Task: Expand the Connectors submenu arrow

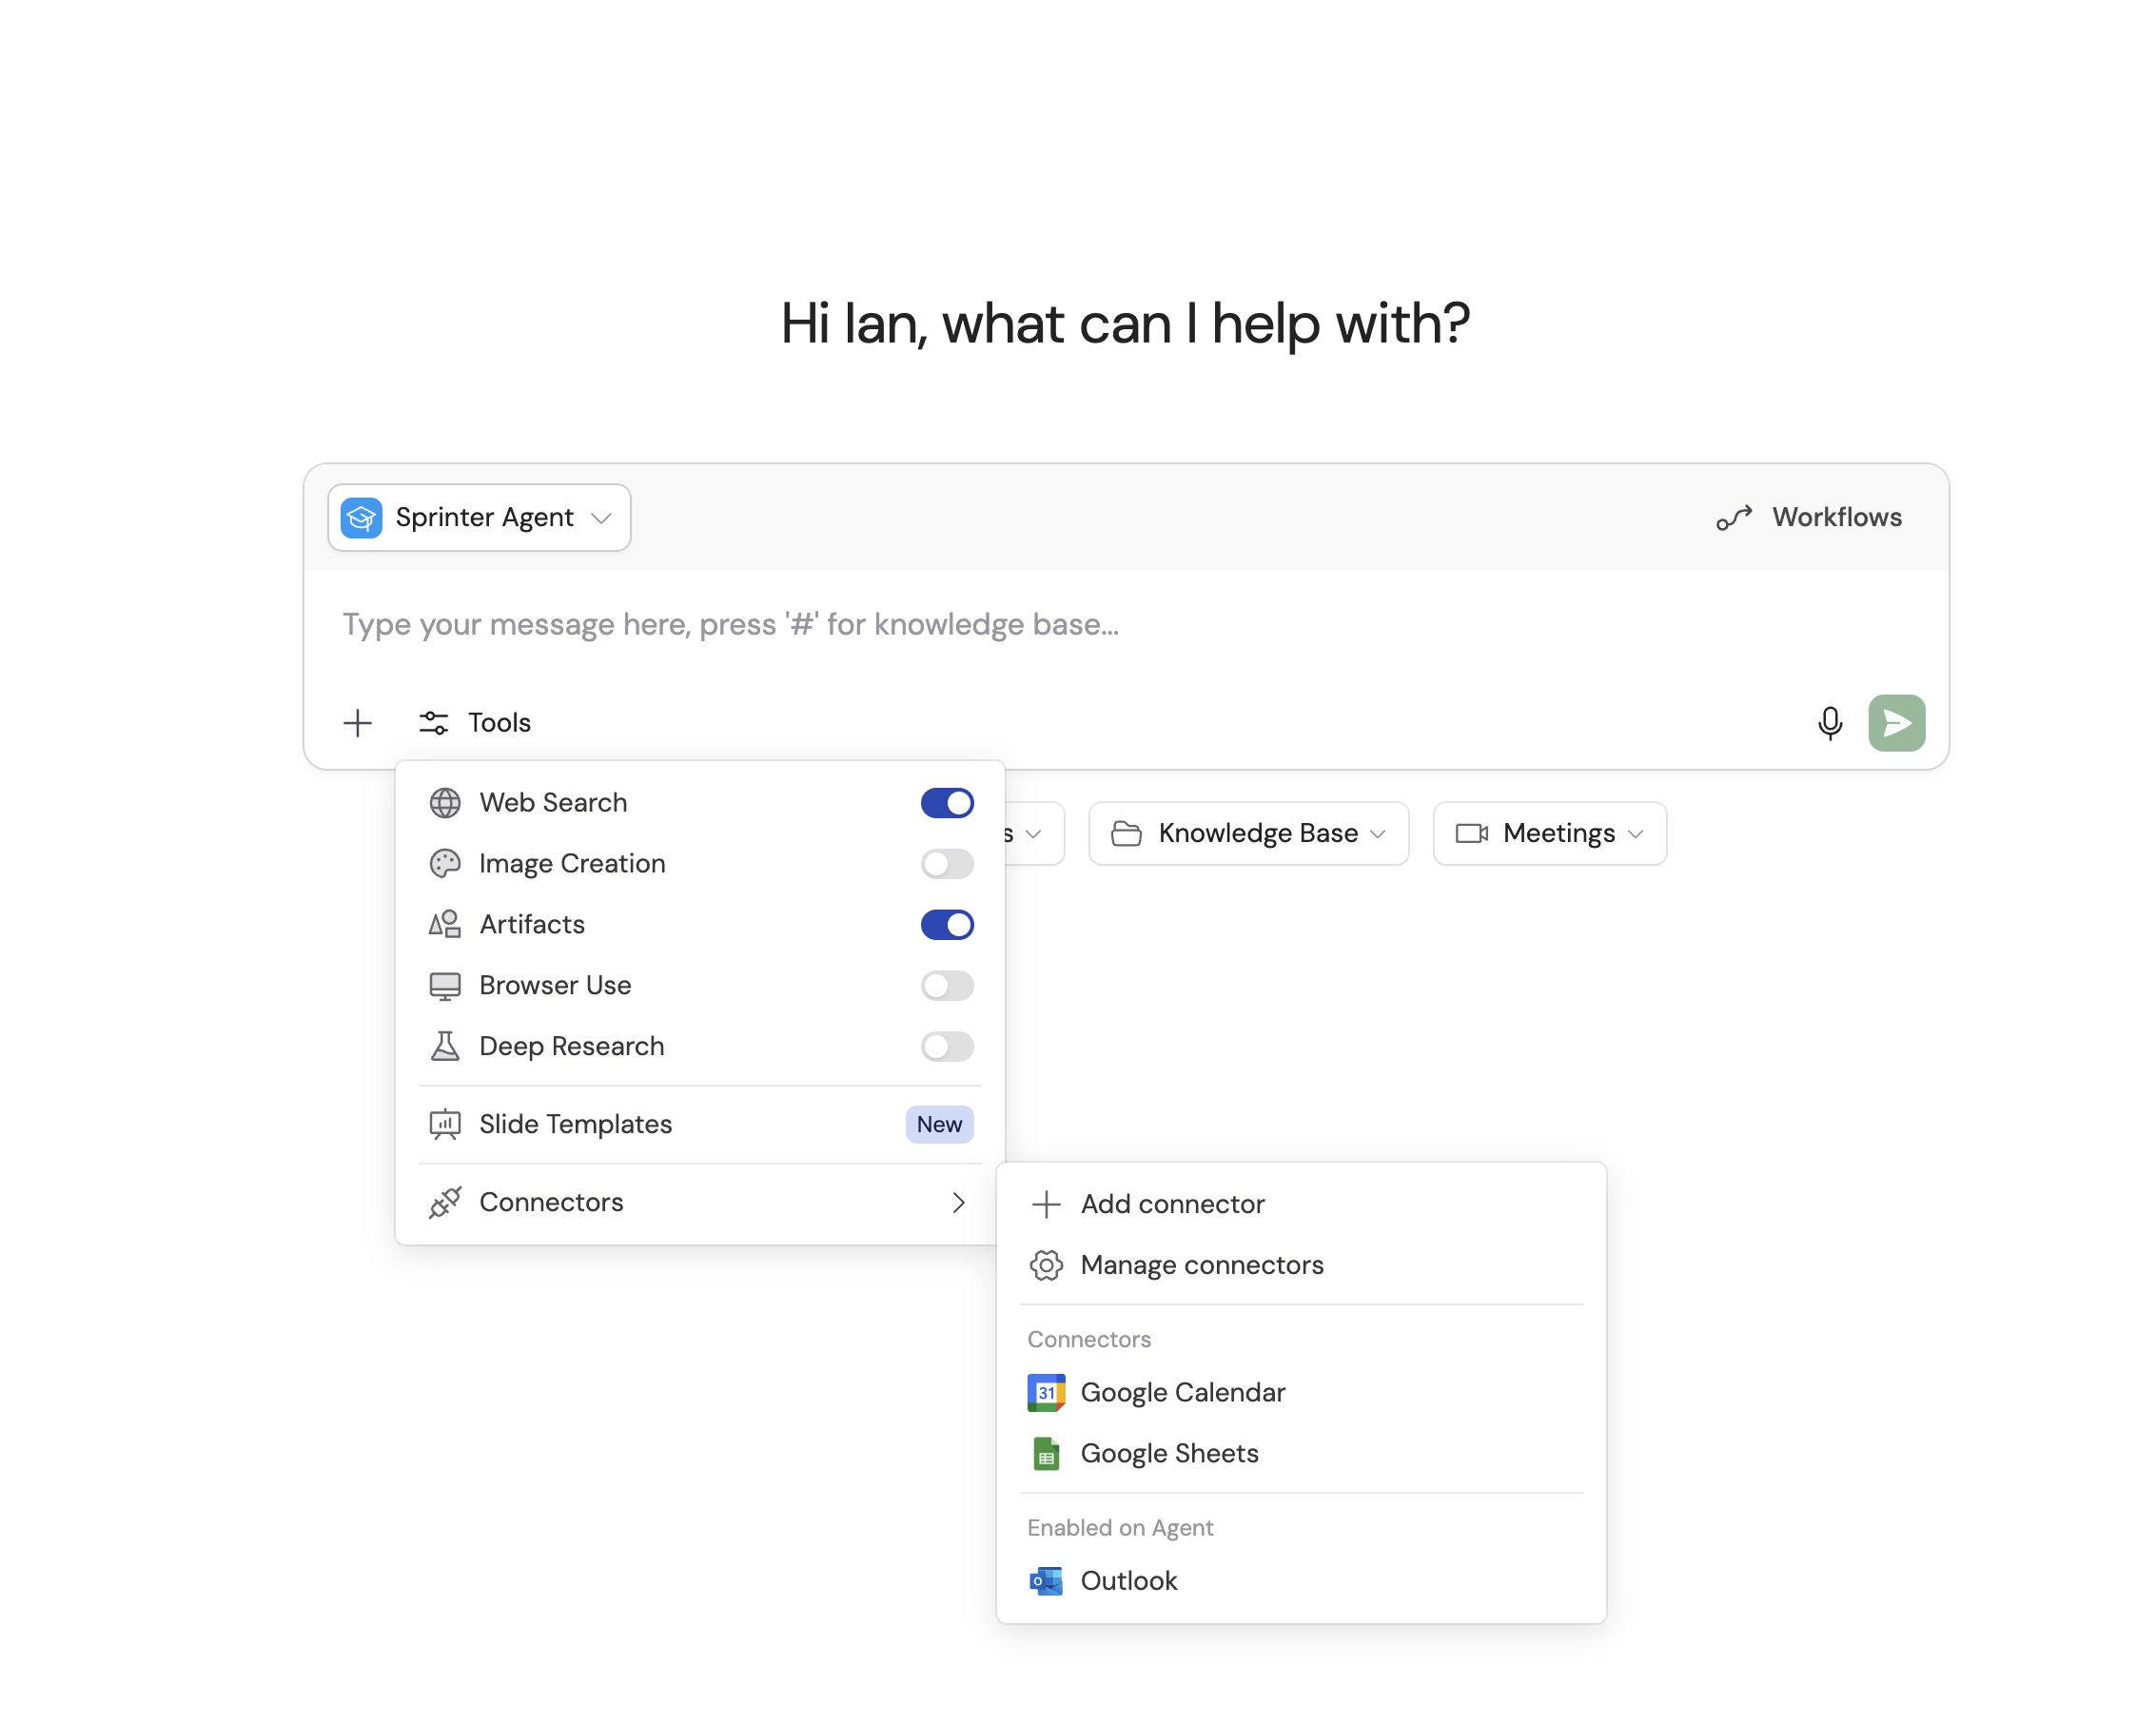Action: (958, 1202)
